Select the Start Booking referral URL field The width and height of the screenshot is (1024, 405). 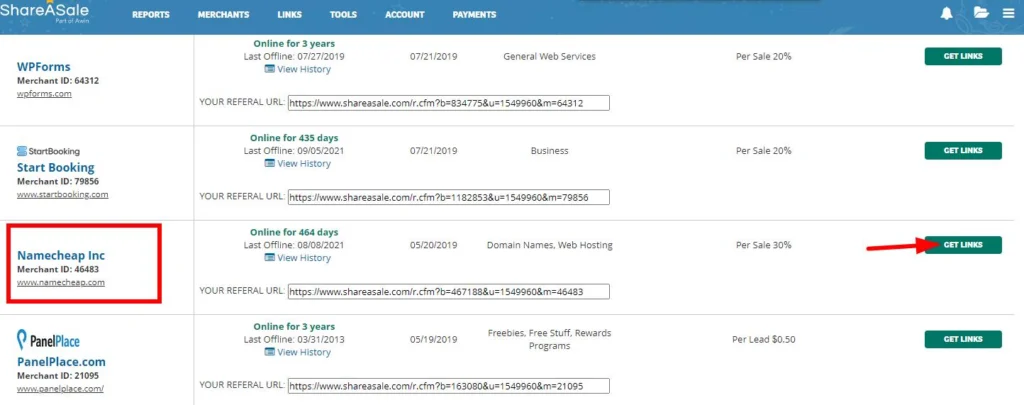coord(449,197)
